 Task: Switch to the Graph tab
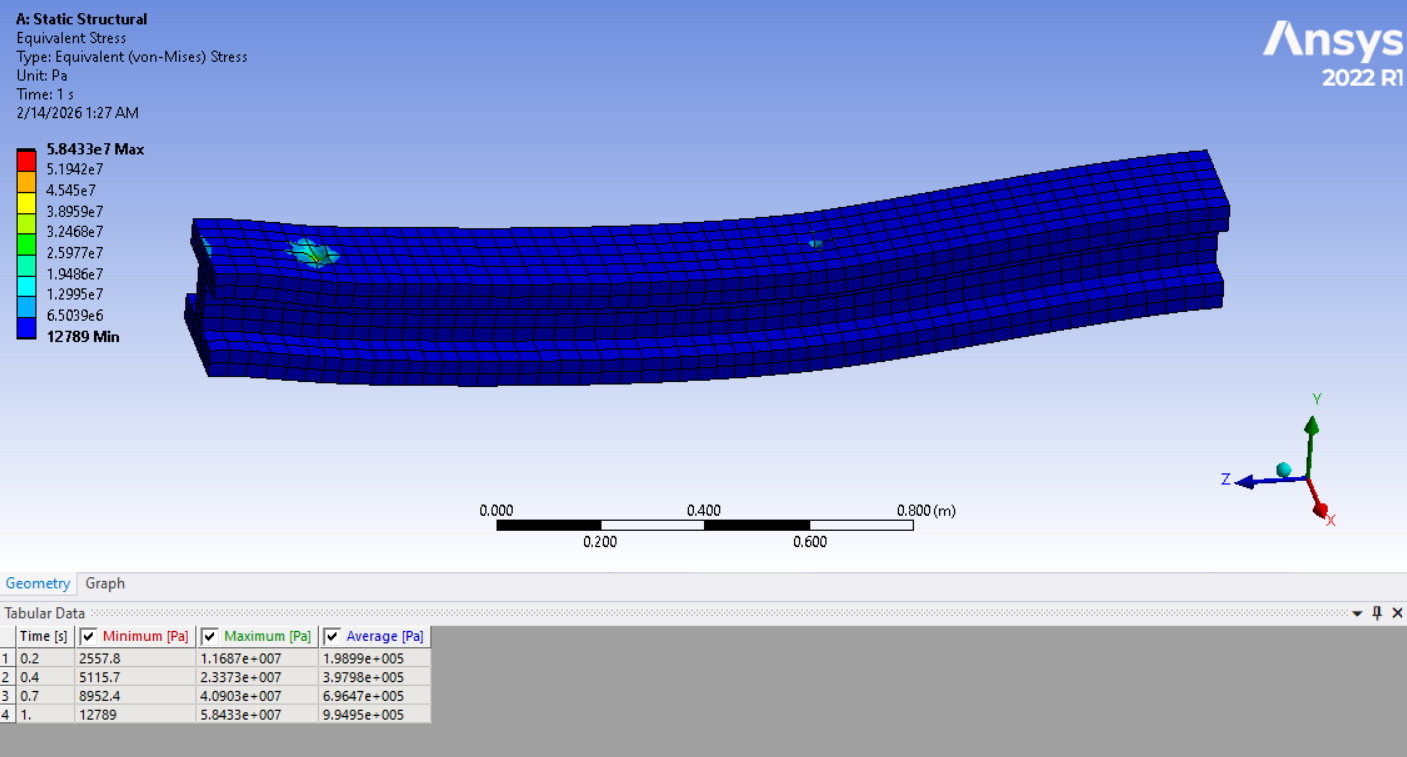coord(105,583)
